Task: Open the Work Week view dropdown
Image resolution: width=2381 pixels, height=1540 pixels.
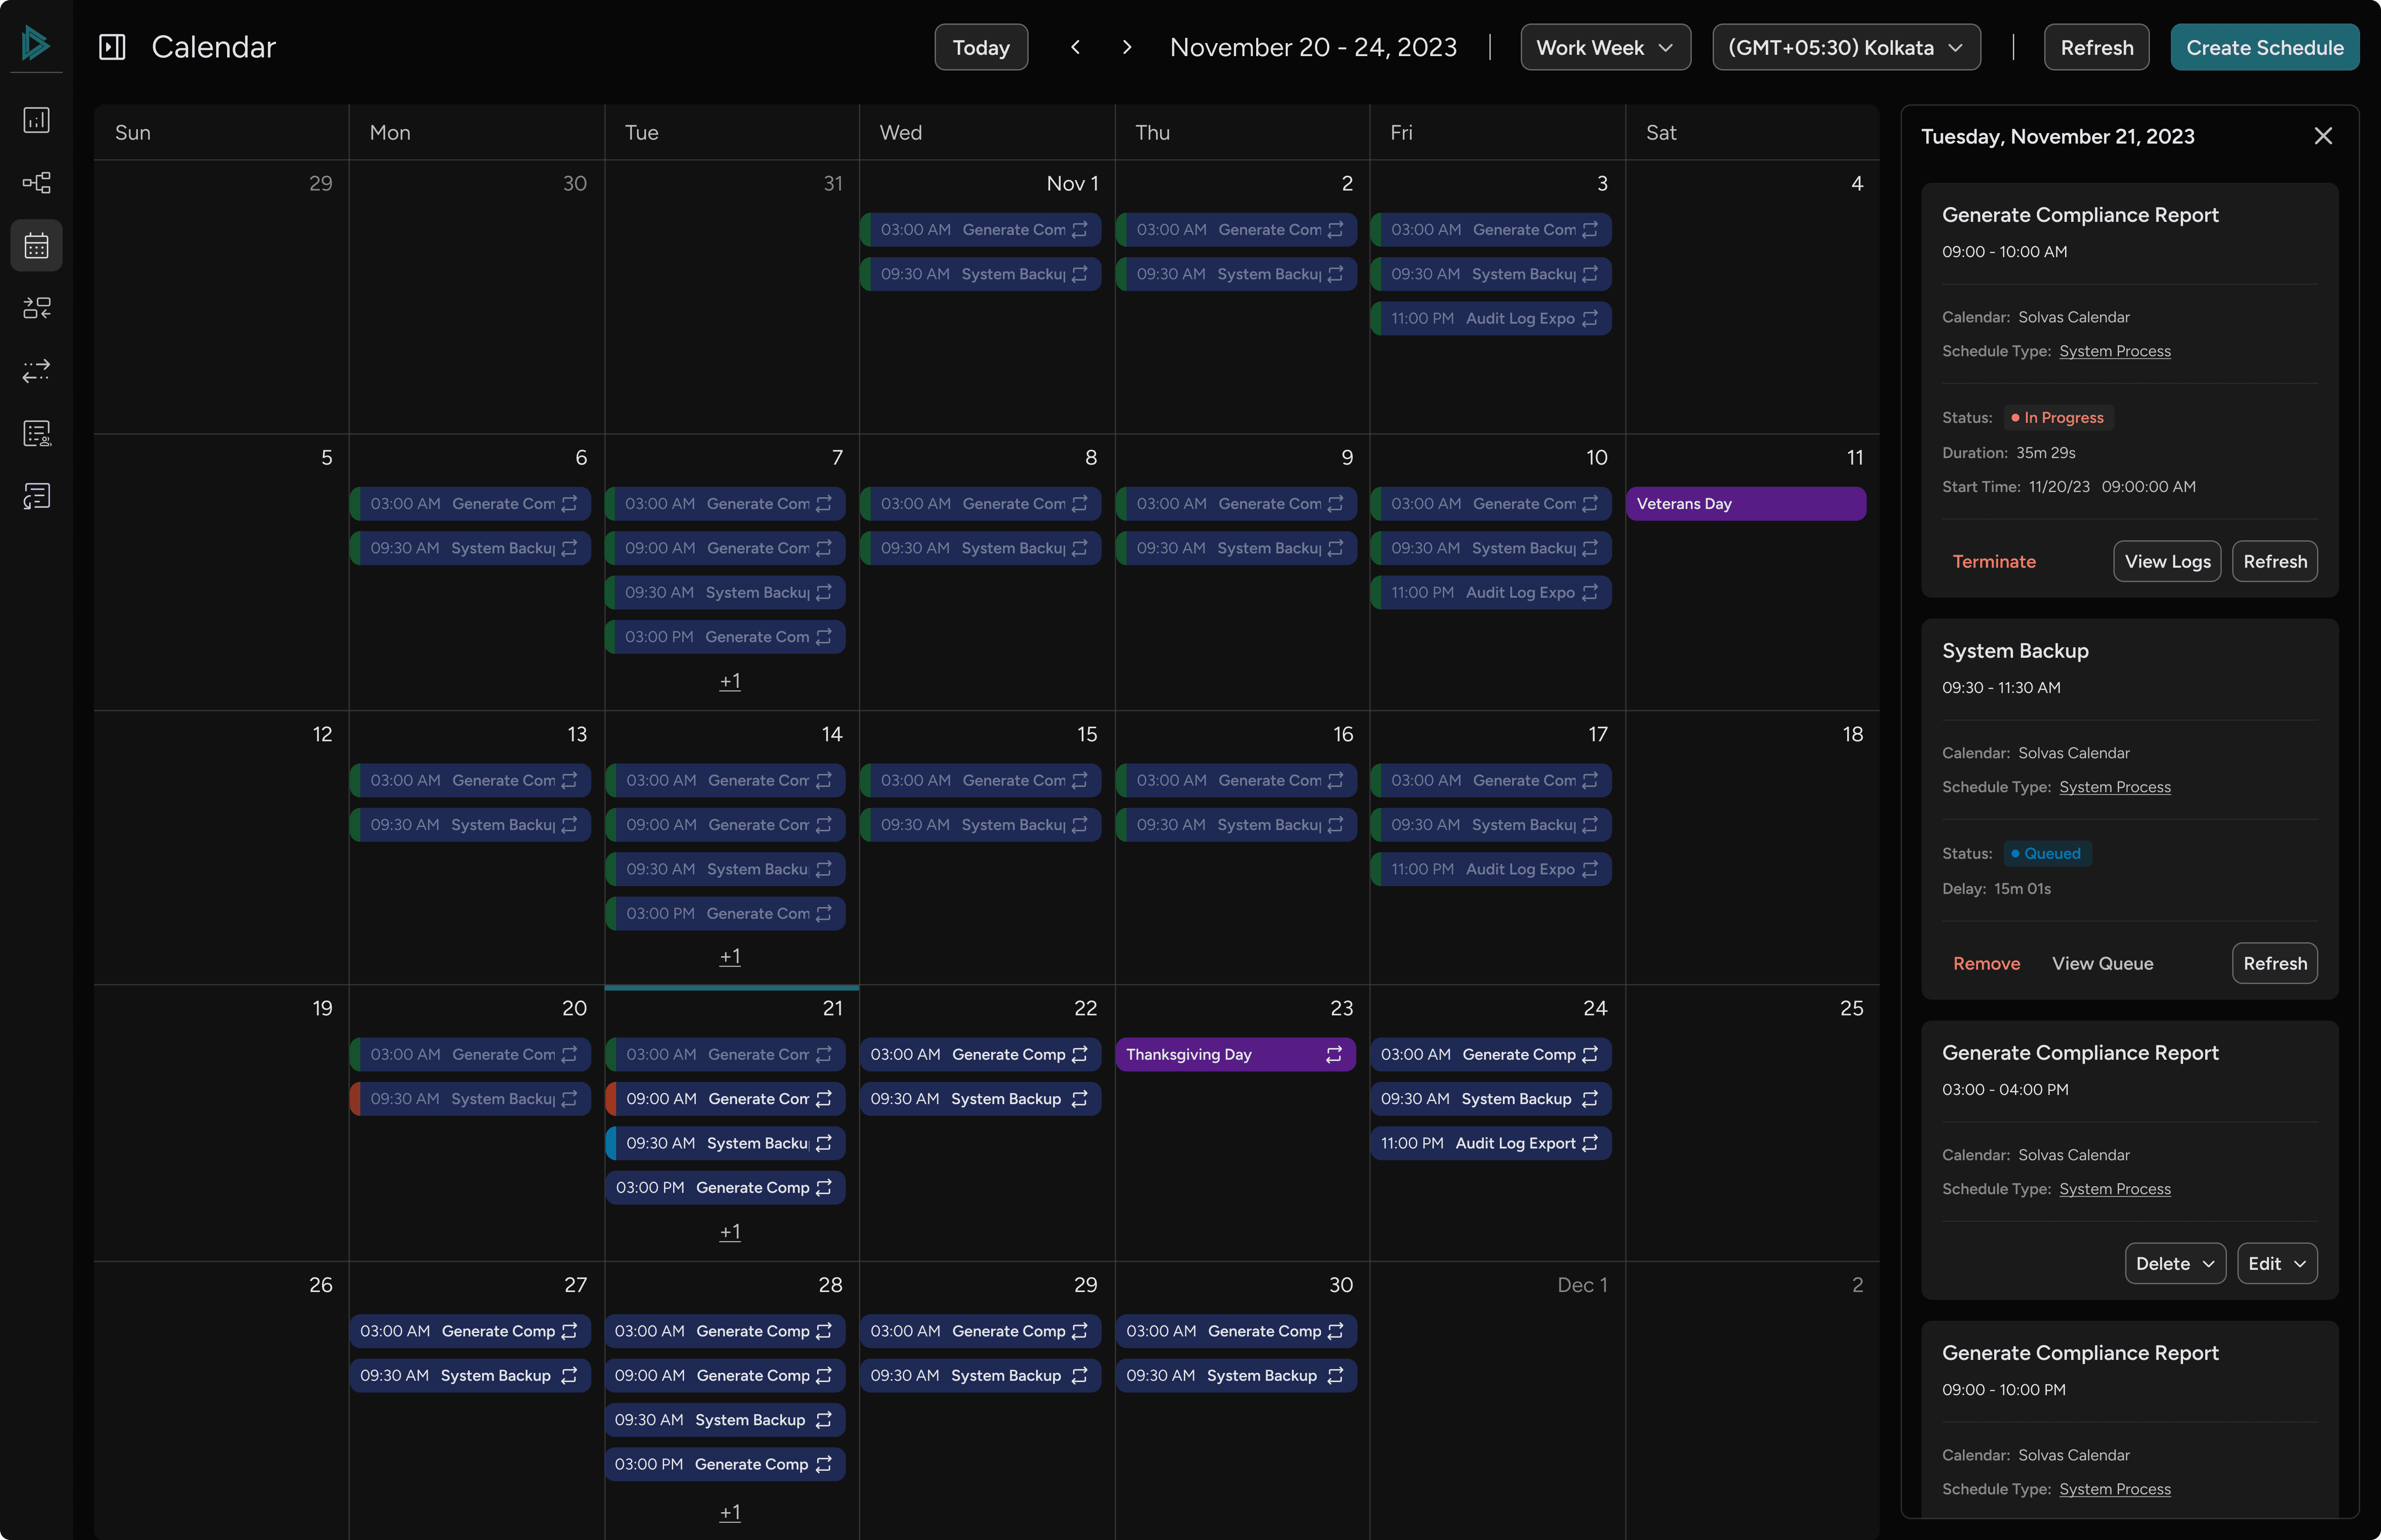Action: [x=1604, y=46]
